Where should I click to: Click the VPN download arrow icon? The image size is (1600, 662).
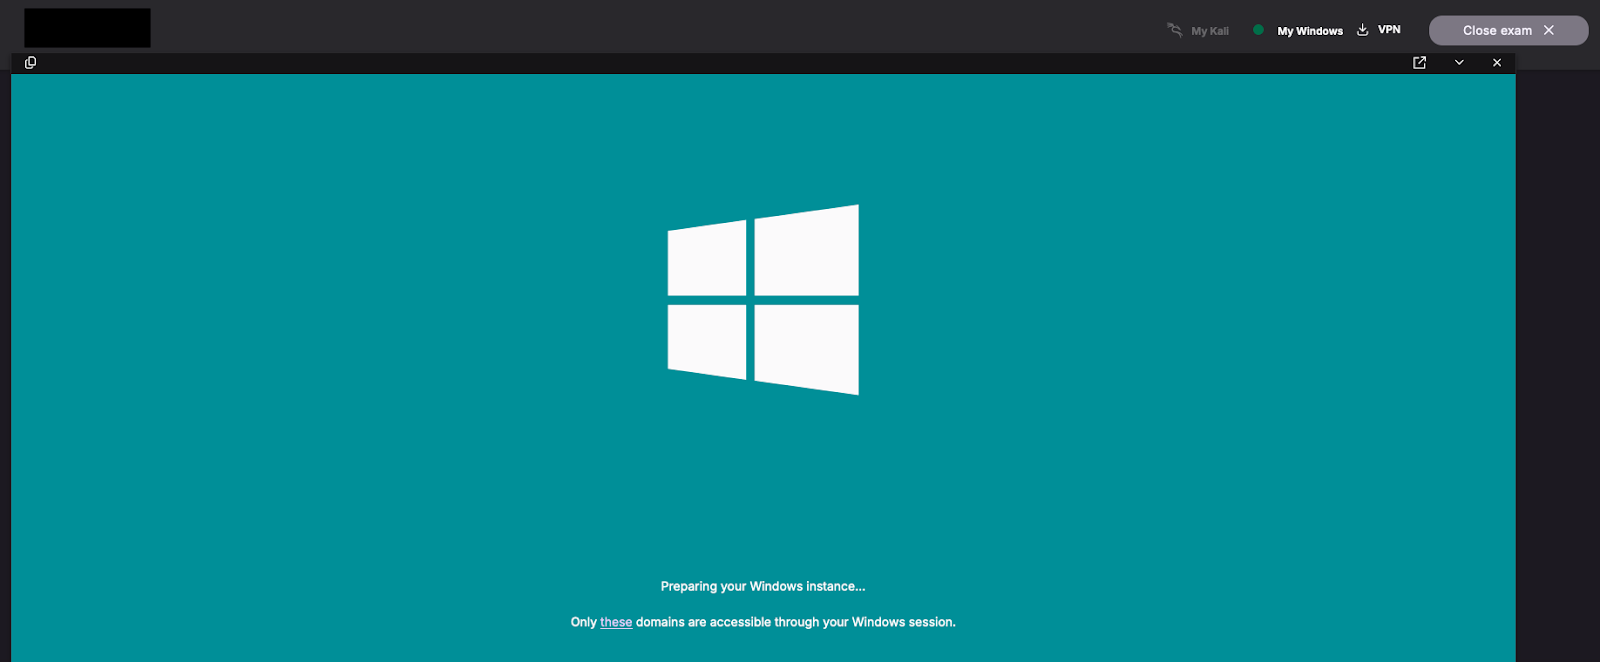click(1362, 30)
